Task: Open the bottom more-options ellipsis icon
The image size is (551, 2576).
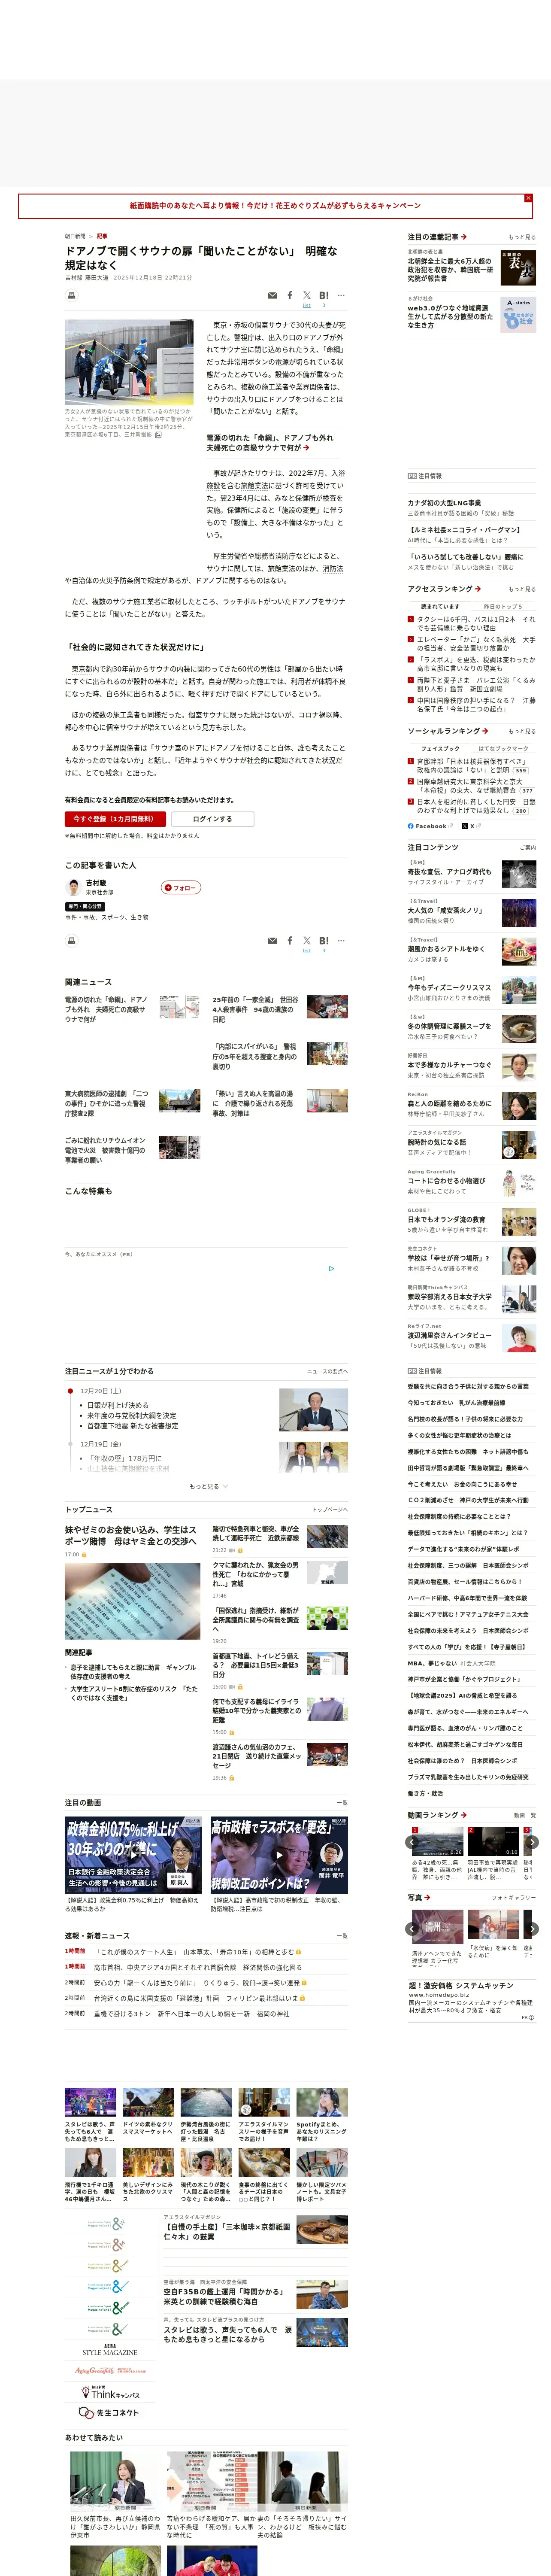Action: [341, 941]
